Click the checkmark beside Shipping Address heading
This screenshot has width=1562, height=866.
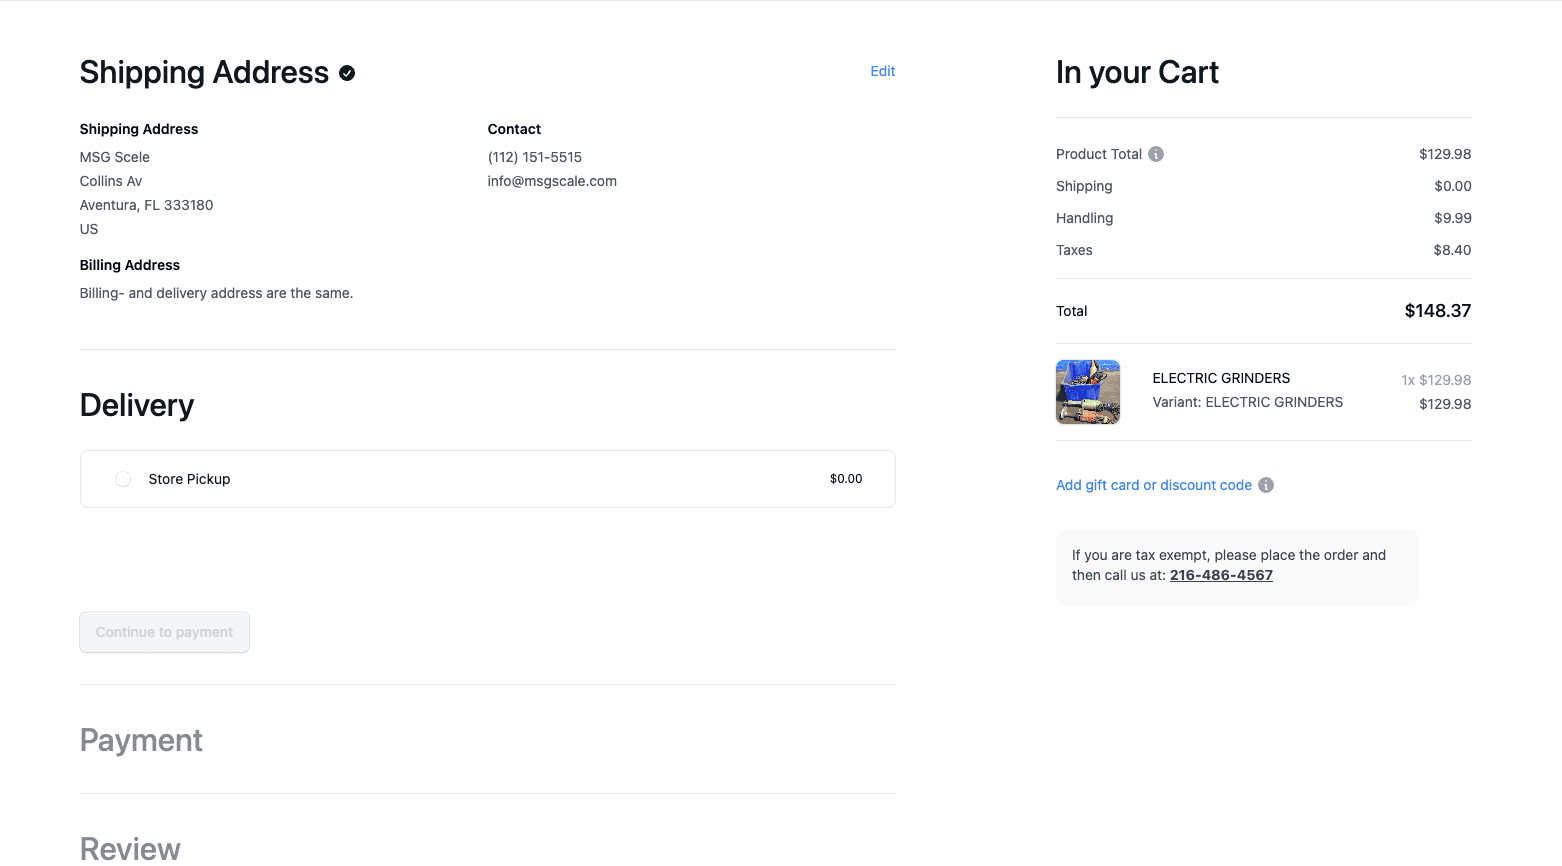coord(345,72)
